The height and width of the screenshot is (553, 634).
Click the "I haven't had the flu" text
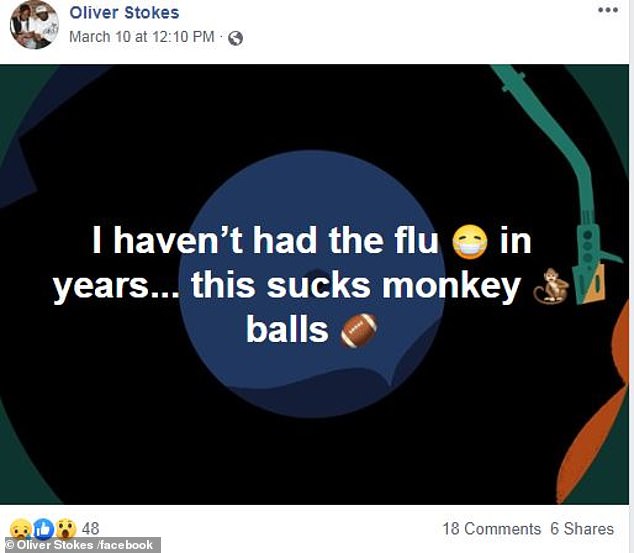pos(268,241)
